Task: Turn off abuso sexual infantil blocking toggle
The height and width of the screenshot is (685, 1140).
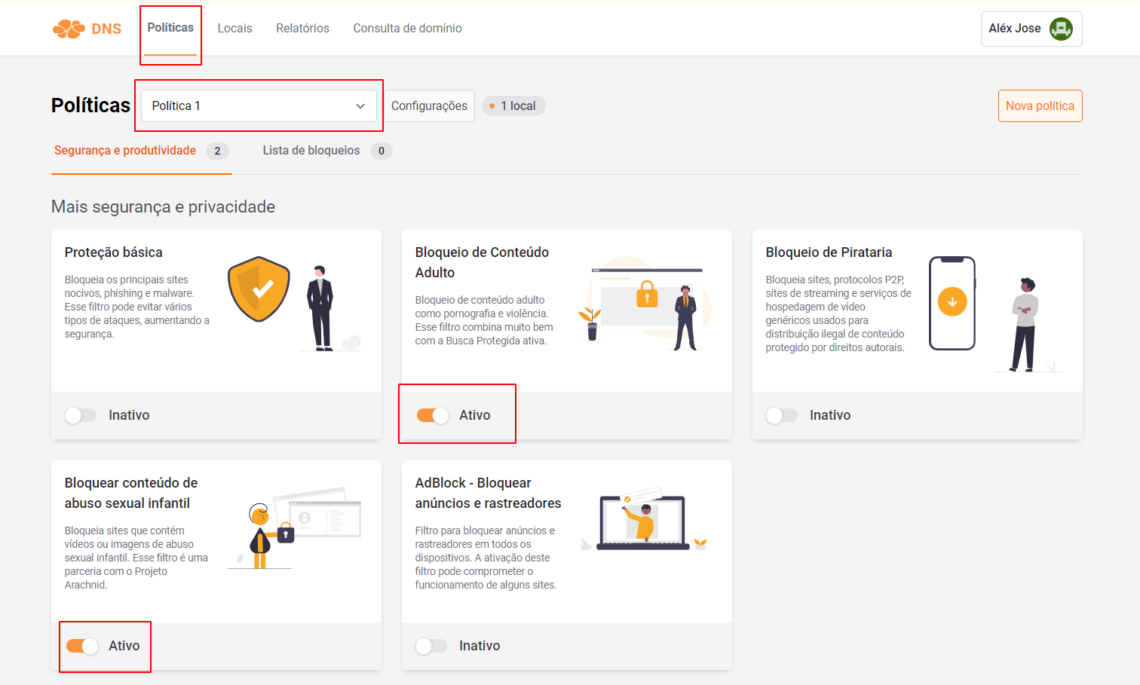Action: pyautogui.click(x=82, y=646)
